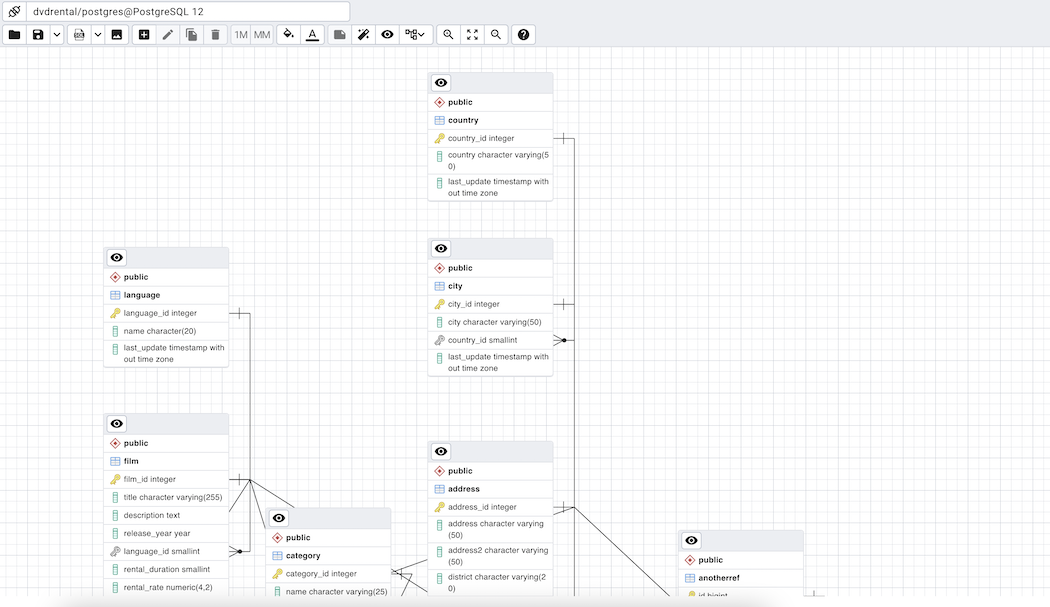Clone the selected table
This screenshot has height=607, width=1050.
point(191,34)
